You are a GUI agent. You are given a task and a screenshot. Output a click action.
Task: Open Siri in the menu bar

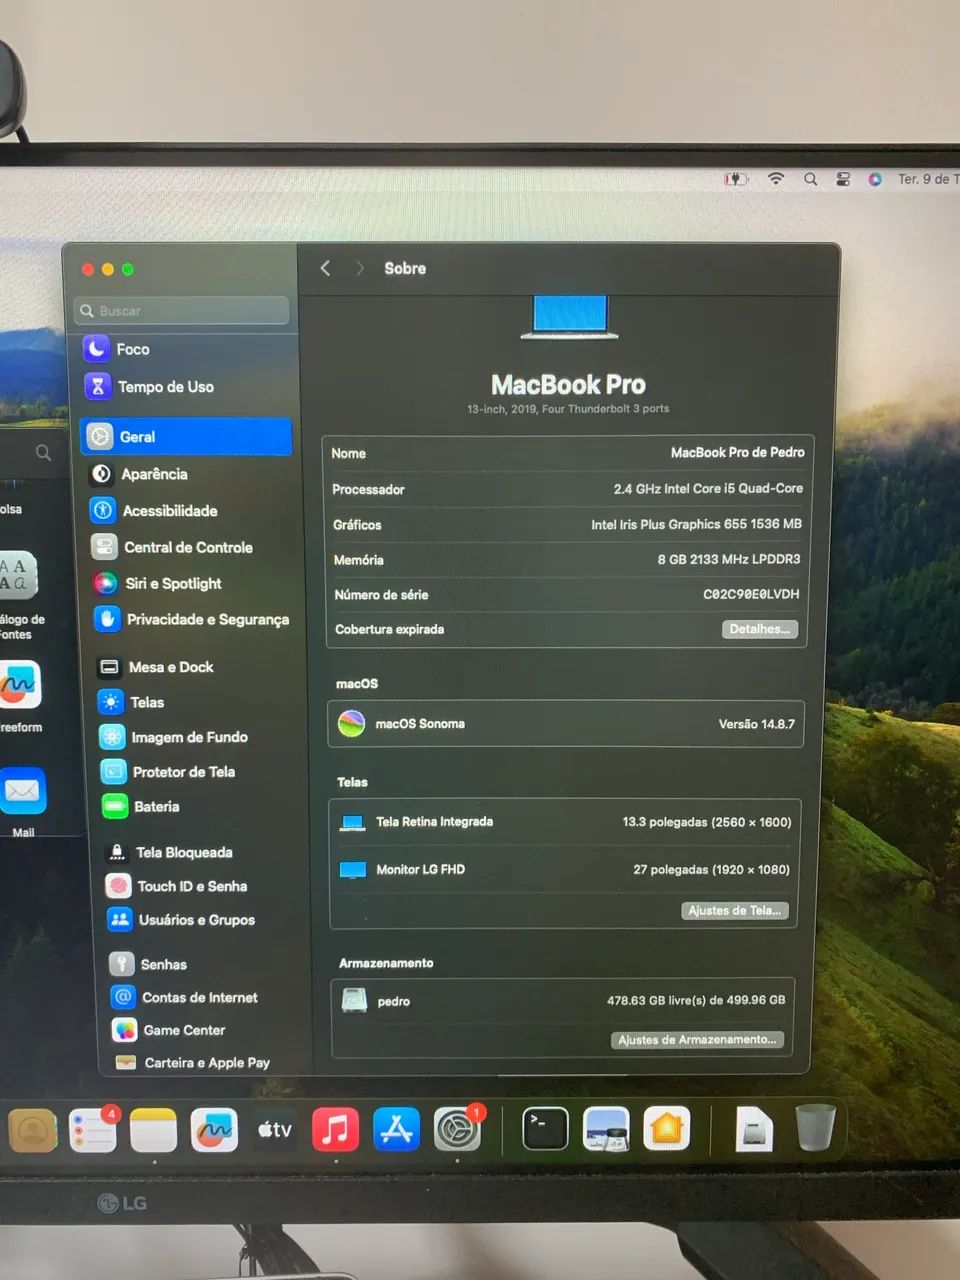(x=875, y=179)
